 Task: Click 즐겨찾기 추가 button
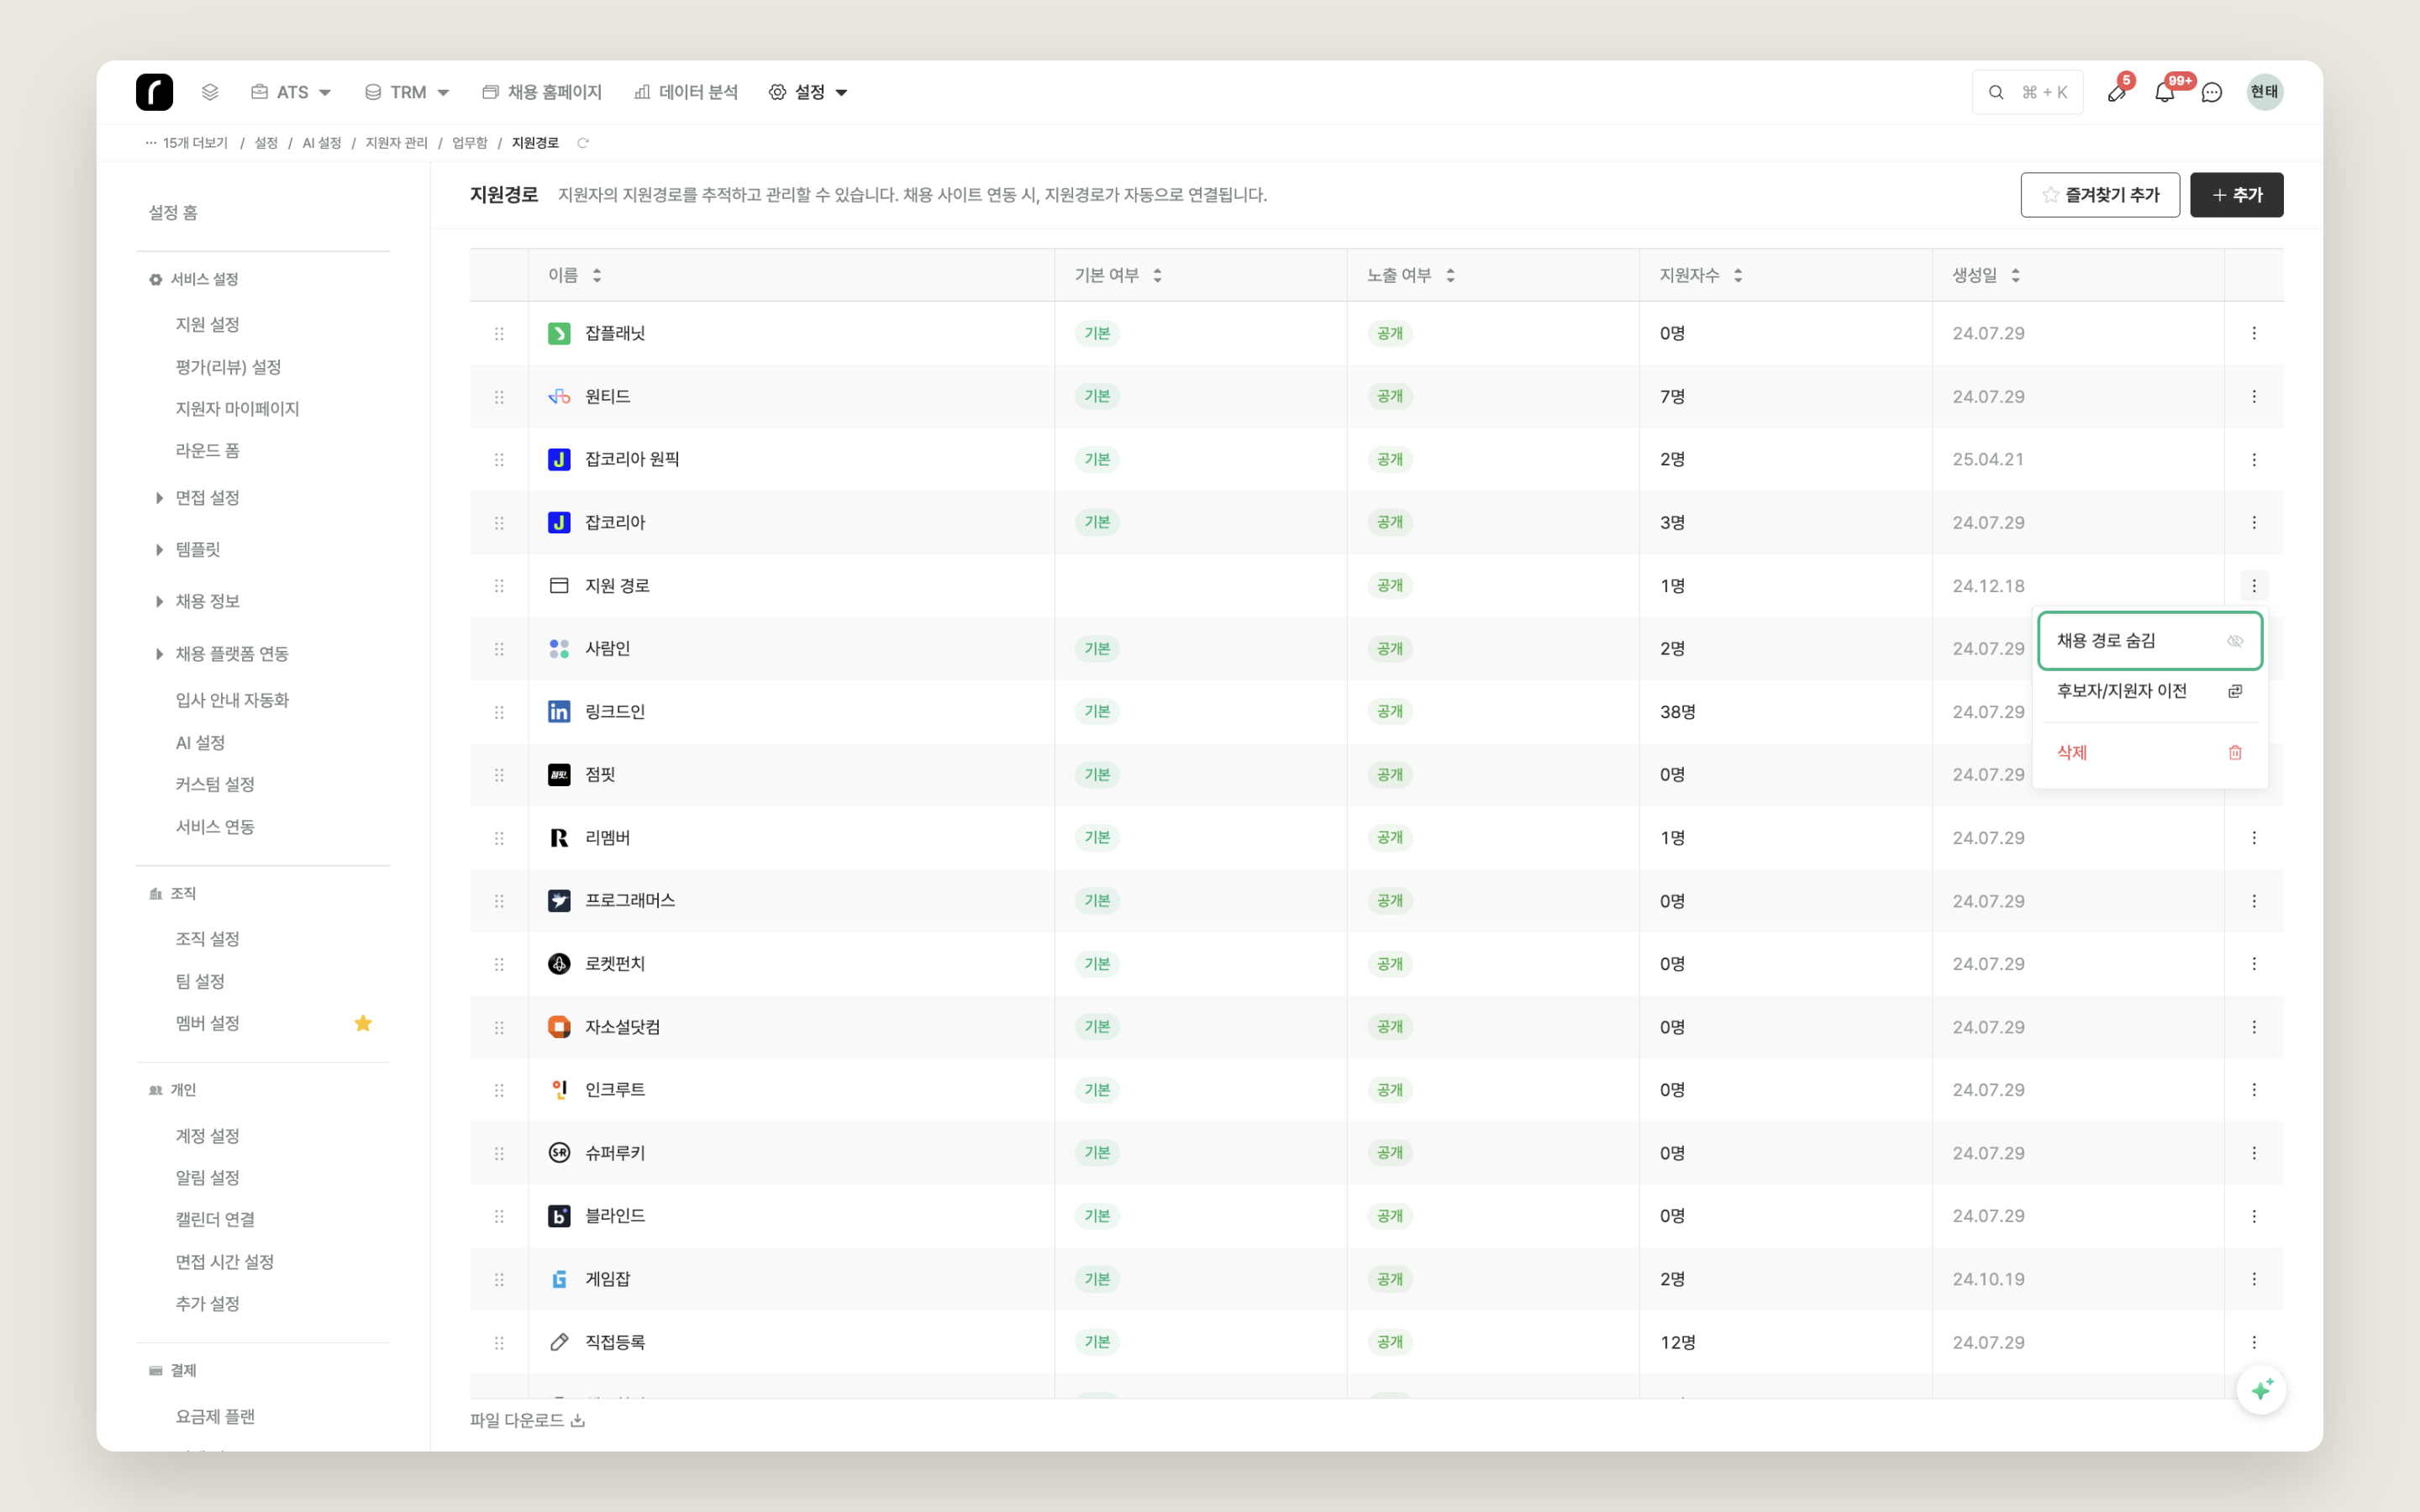pos(2100,195)
